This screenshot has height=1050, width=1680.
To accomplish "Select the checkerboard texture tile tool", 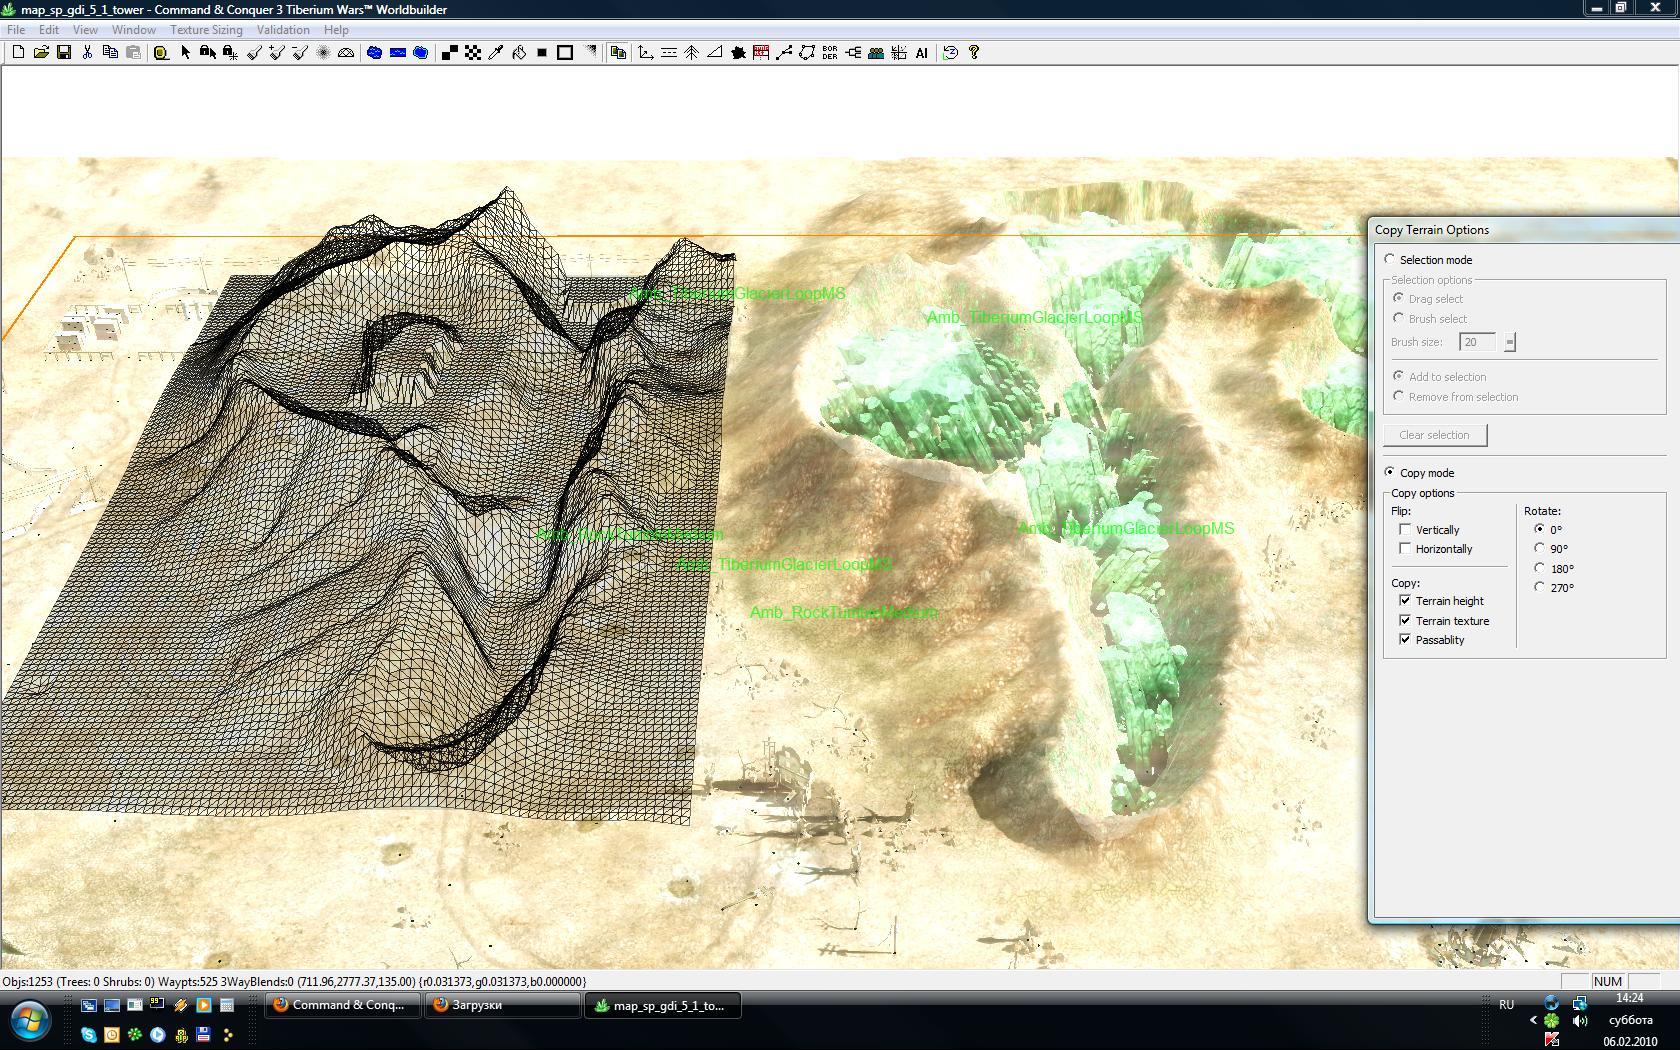I will 472,52.
